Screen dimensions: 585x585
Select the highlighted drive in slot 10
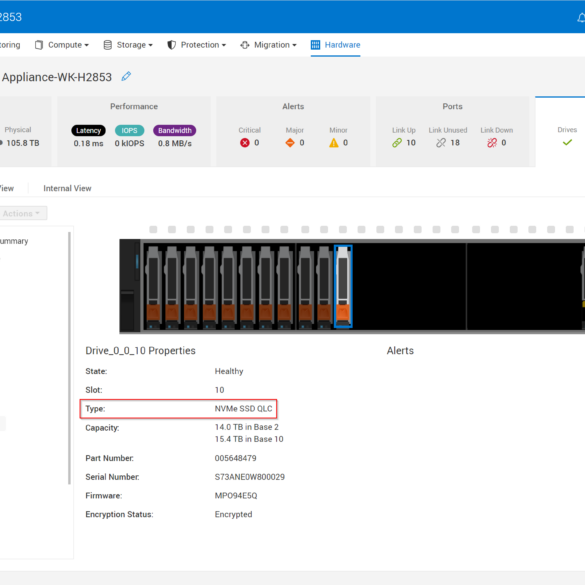(x=343, y=287)
